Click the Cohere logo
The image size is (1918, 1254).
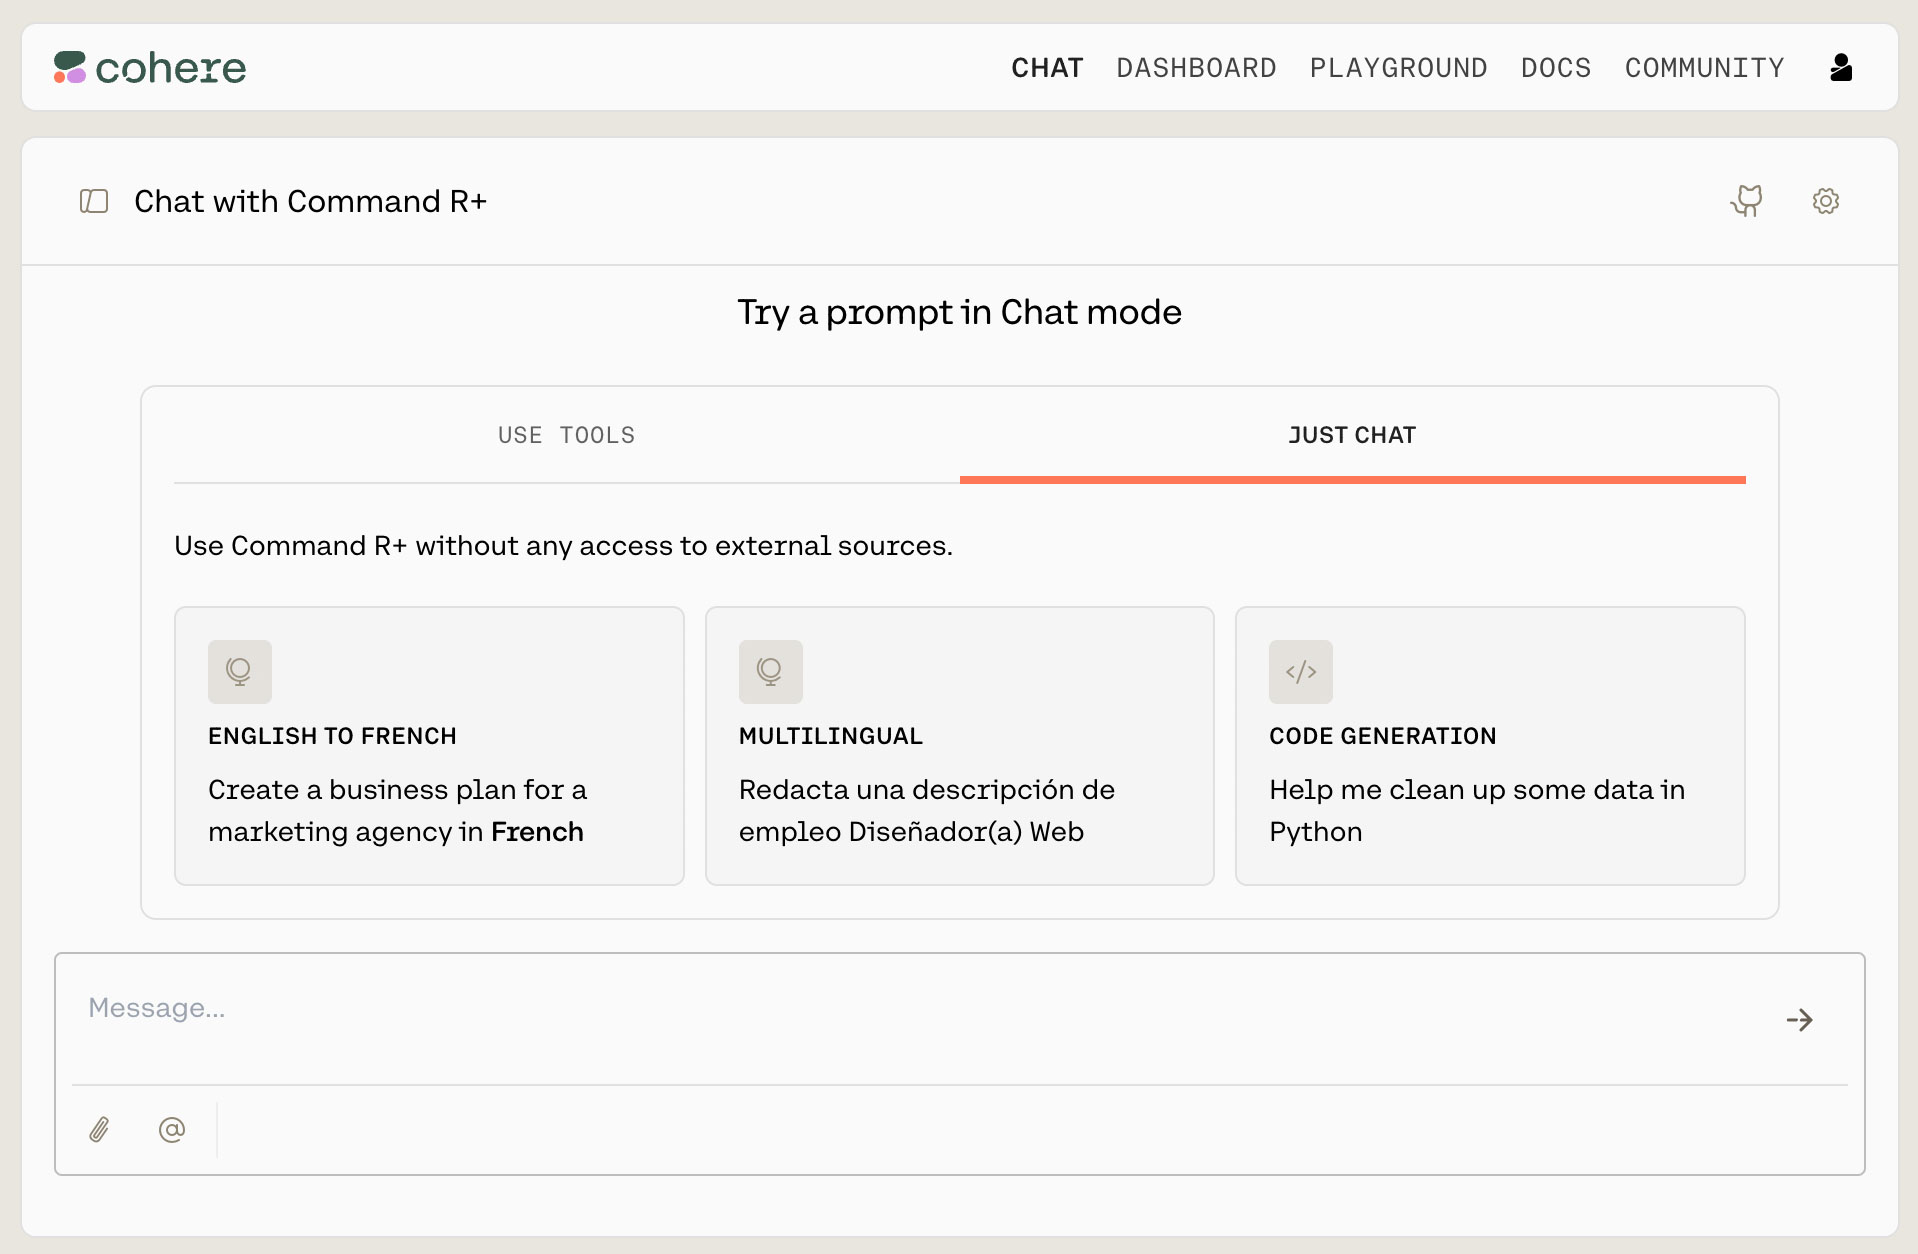[150, 68]
